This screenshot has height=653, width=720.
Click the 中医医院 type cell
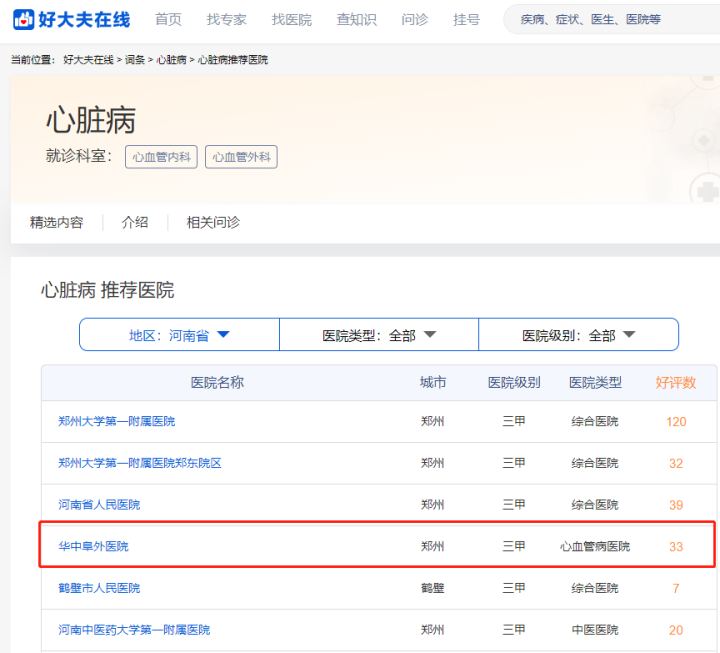[595, 630]
